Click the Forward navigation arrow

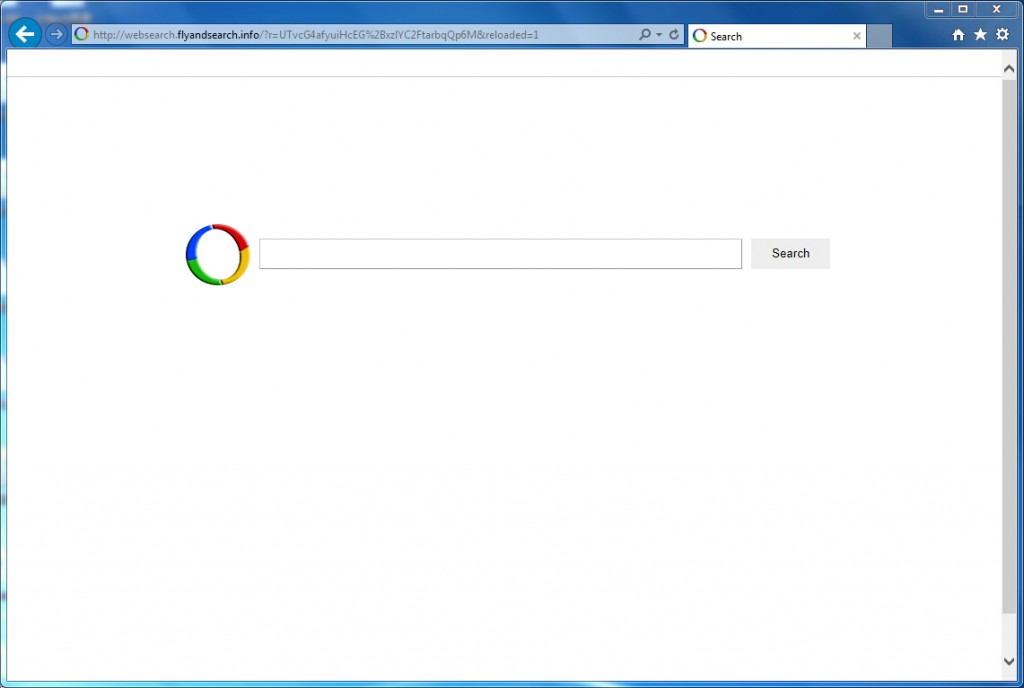pos(57,34)
